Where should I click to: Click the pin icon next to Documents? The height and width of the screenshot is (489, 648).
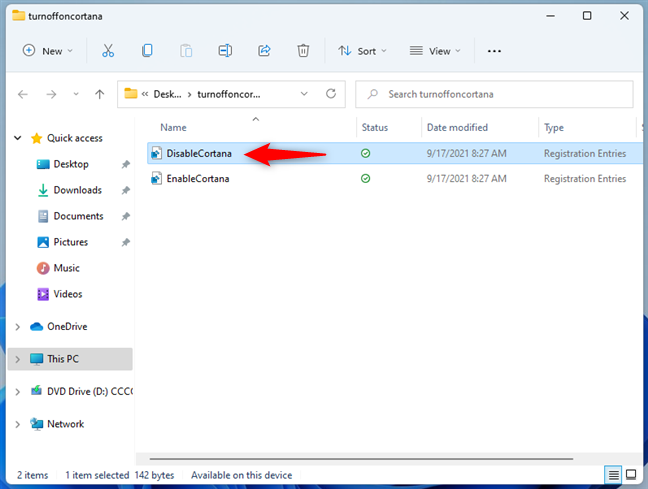pos(126,216)
